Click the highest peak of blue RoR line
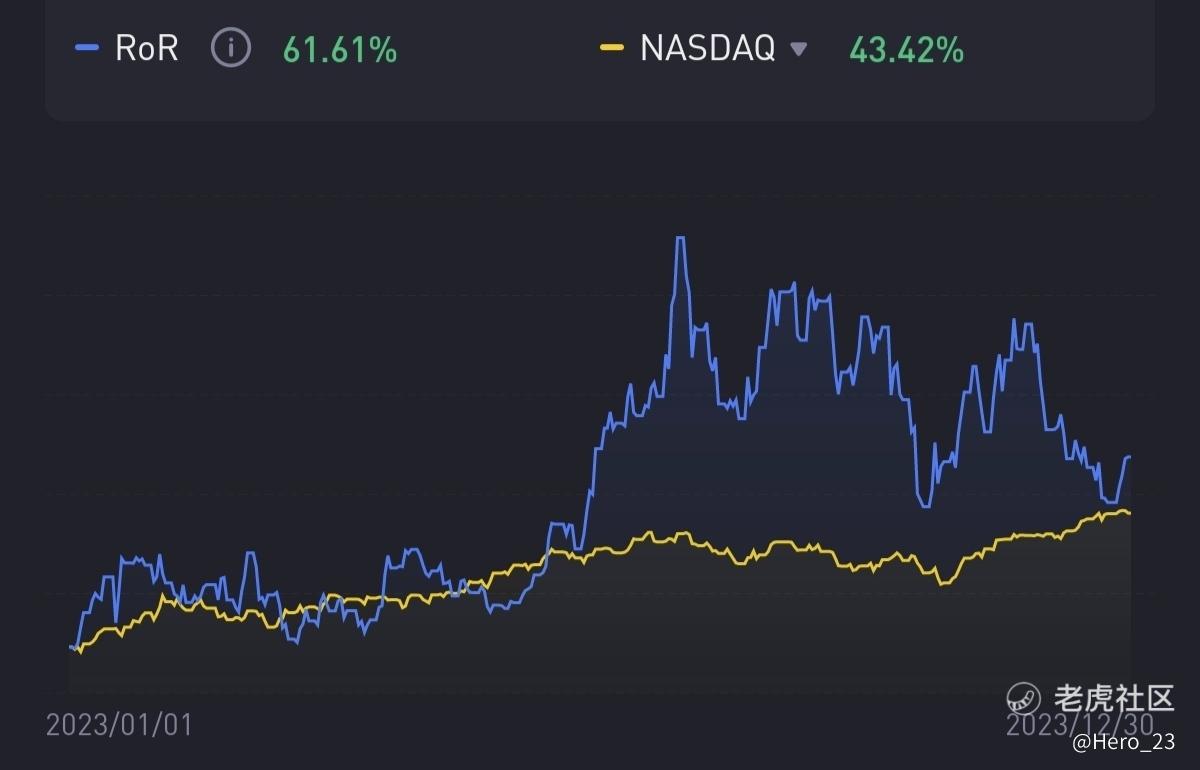This screenshot has height=770, width=1200. click(x=680, y=238)
